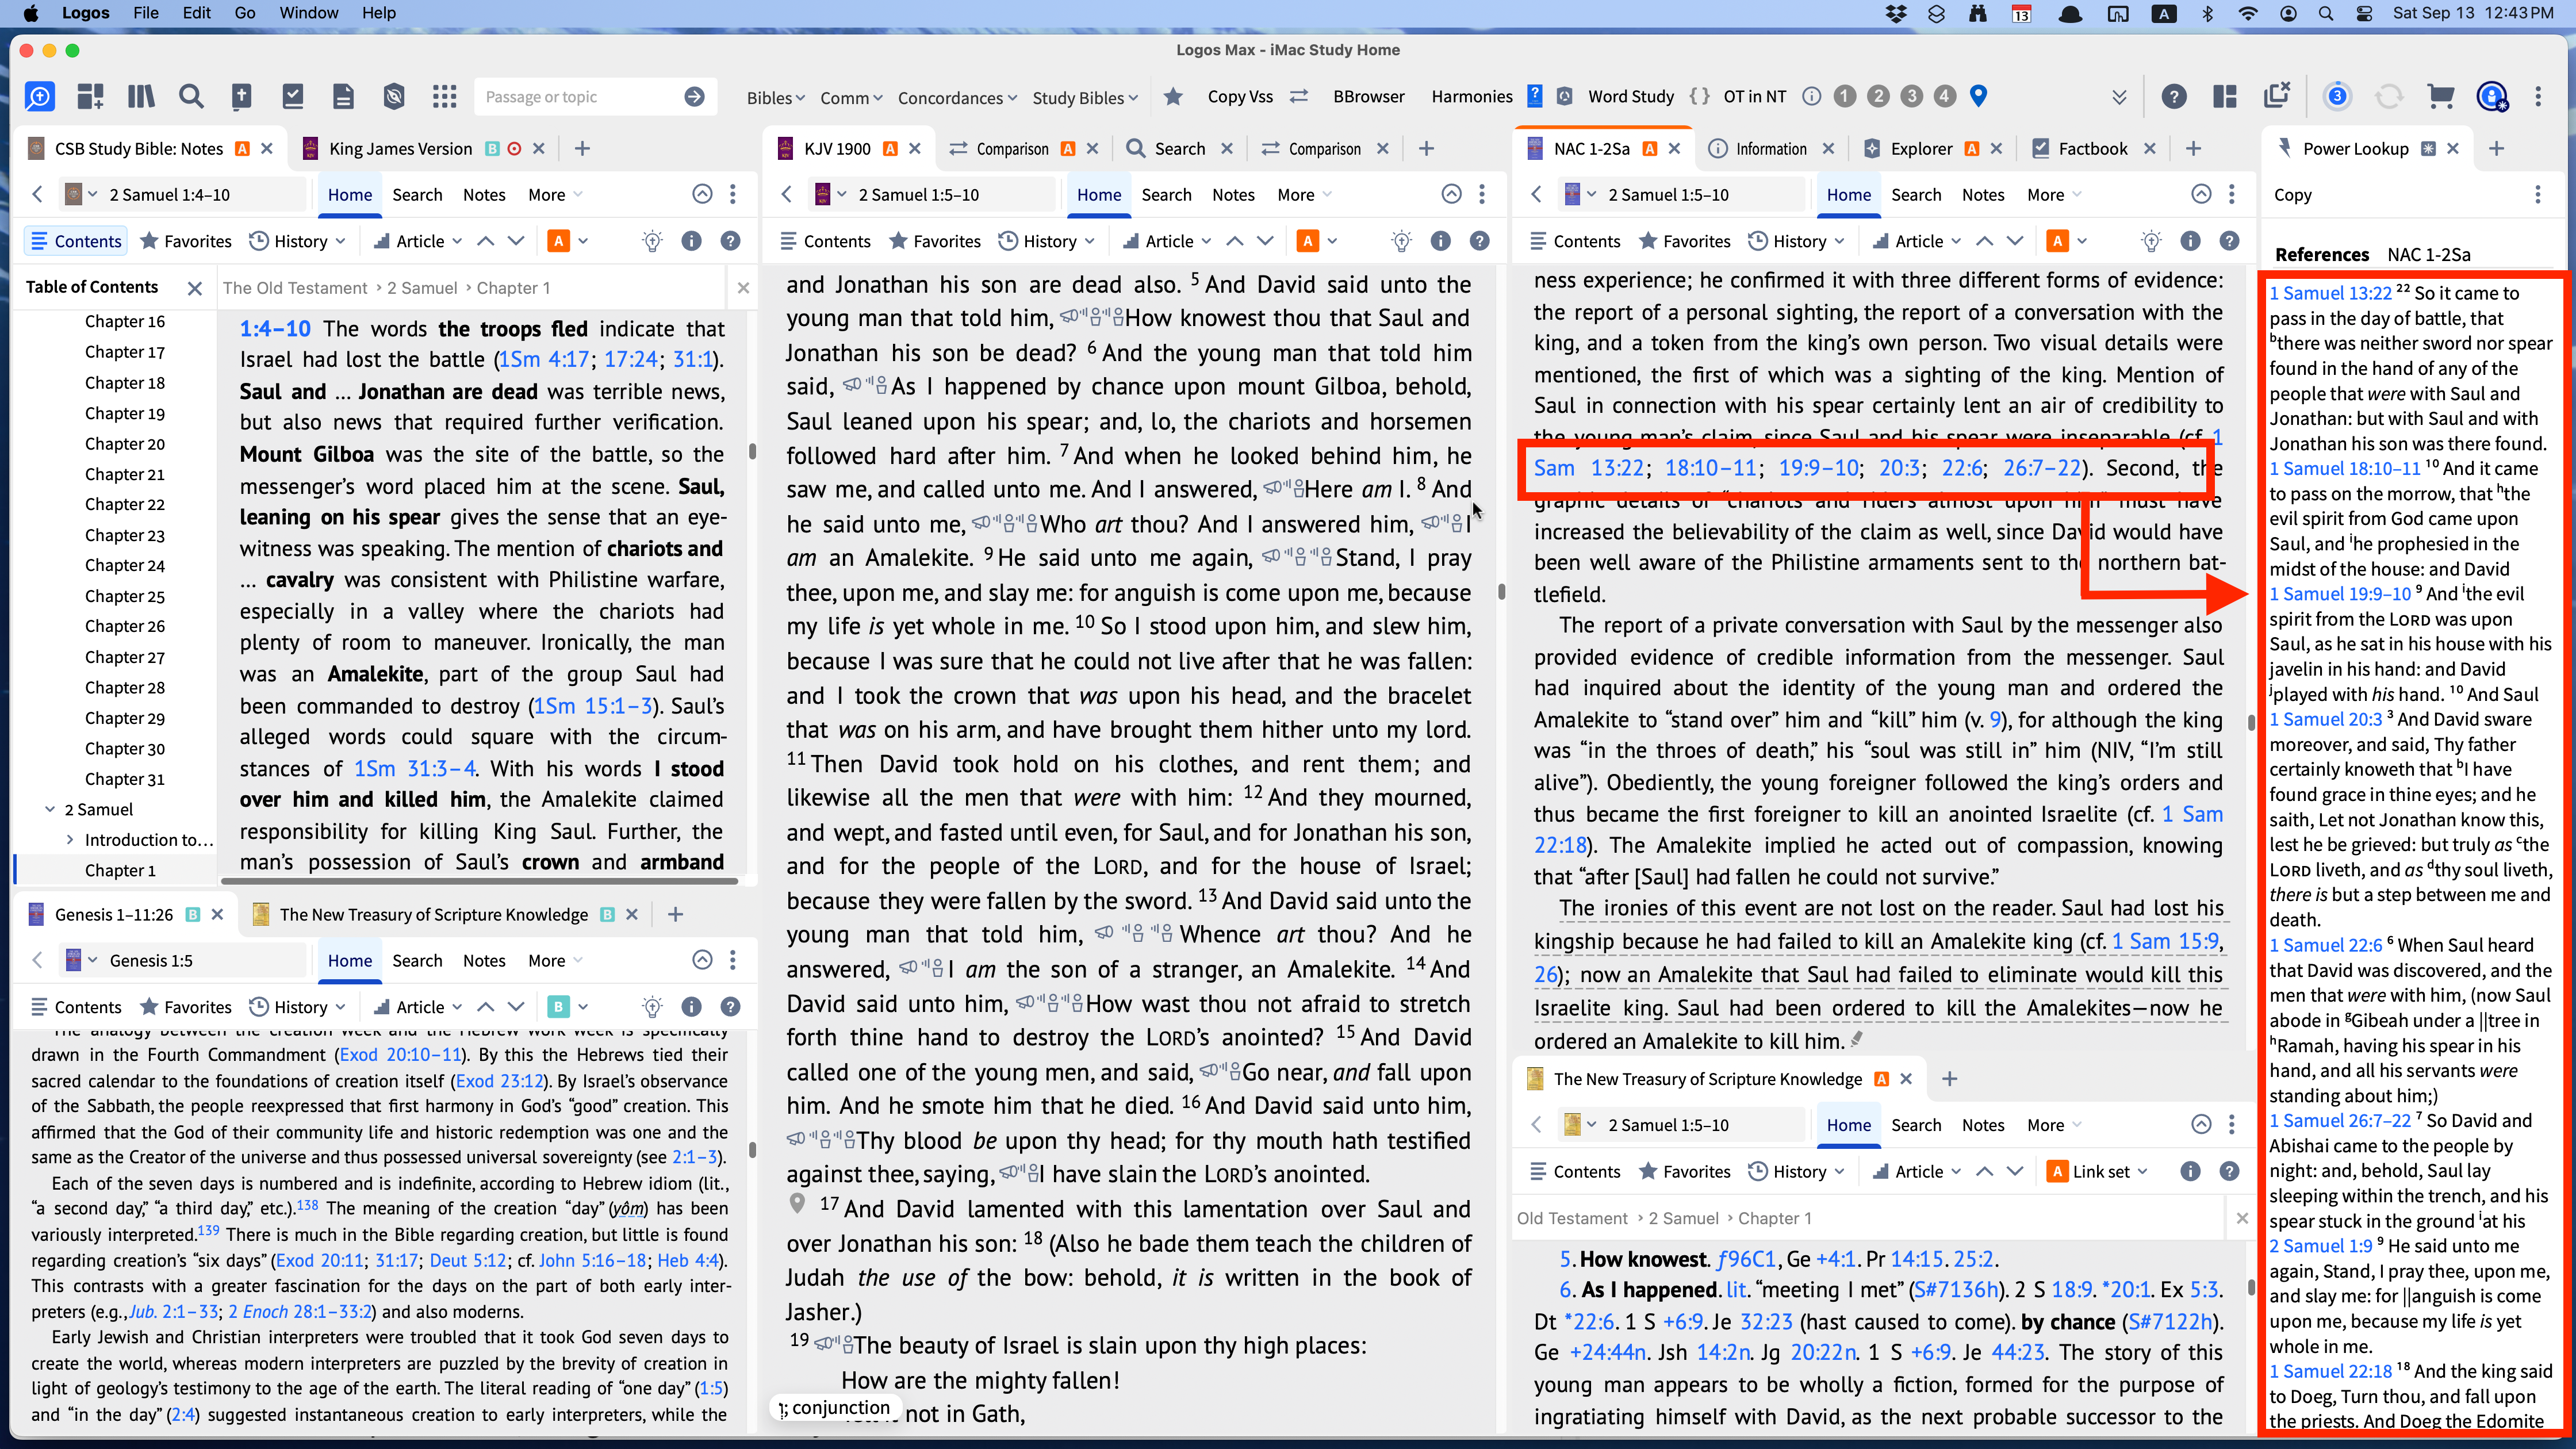The height and width of the screenshot is (1449, 2576).
Task: Open the Link set dropdown in Treasury panel
Action: pyautogui.click(x=2110, y=1171)
